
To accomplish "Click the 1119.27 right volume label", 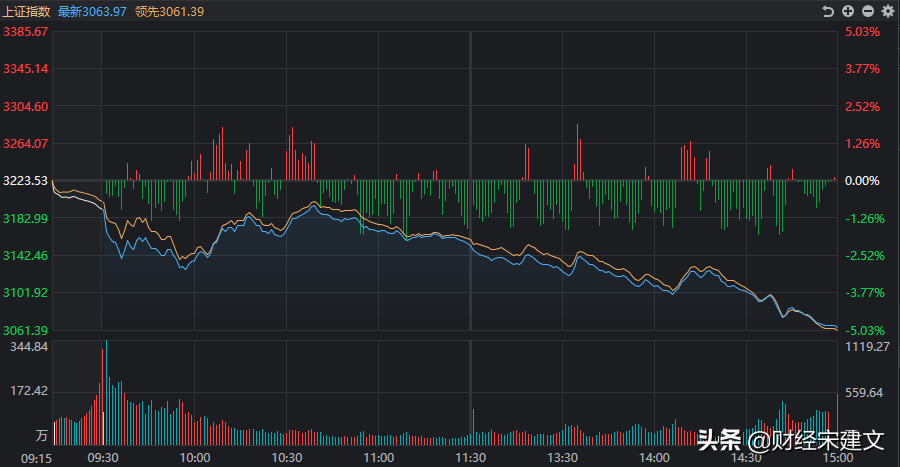I will click(868, 347).
